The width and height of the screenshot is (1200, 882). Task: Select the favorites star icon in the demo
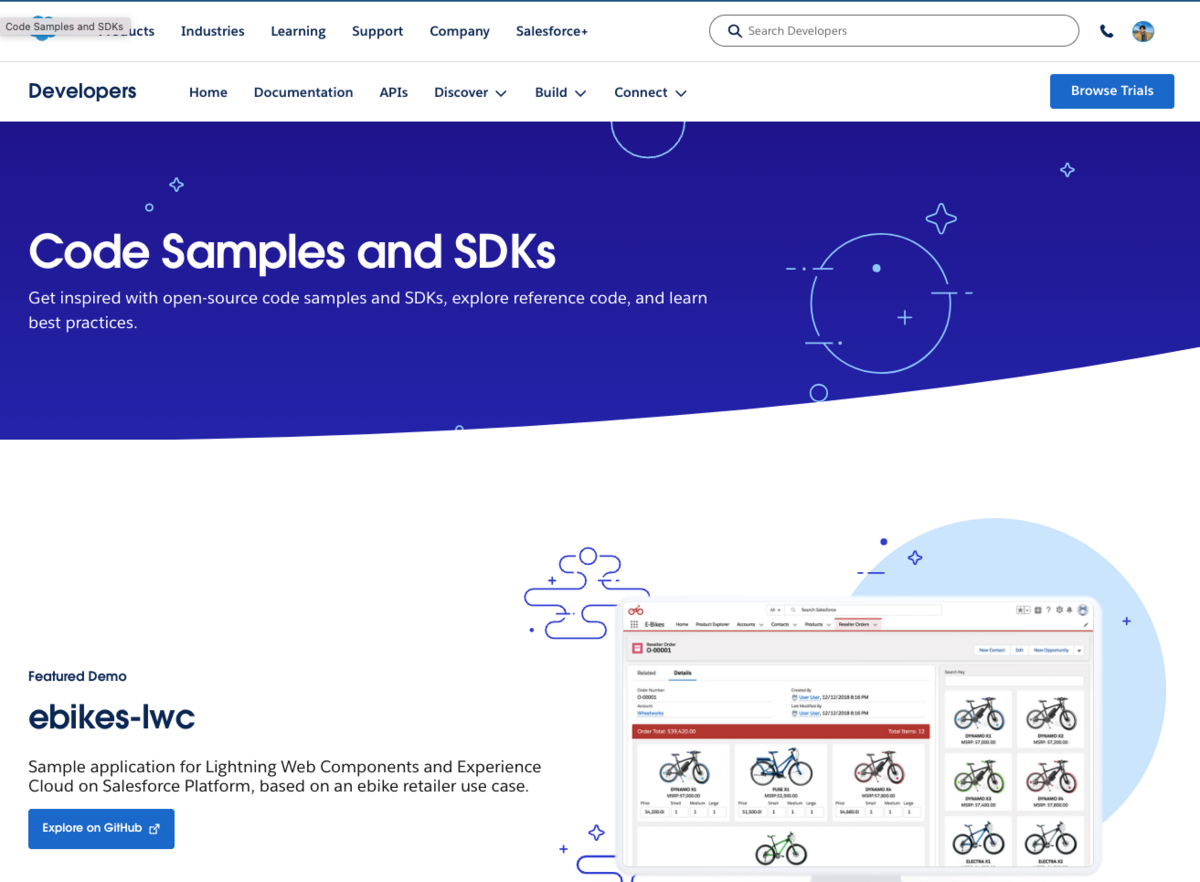1020,610
